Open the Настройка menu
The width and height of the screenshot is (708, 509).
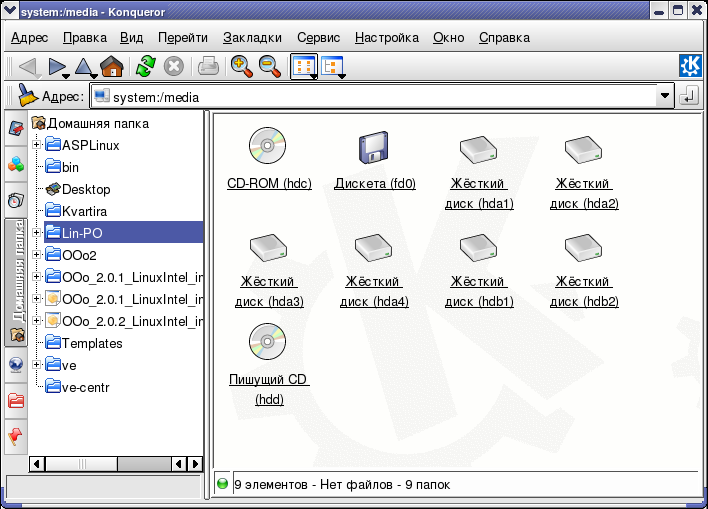click(x=386, y=38)
